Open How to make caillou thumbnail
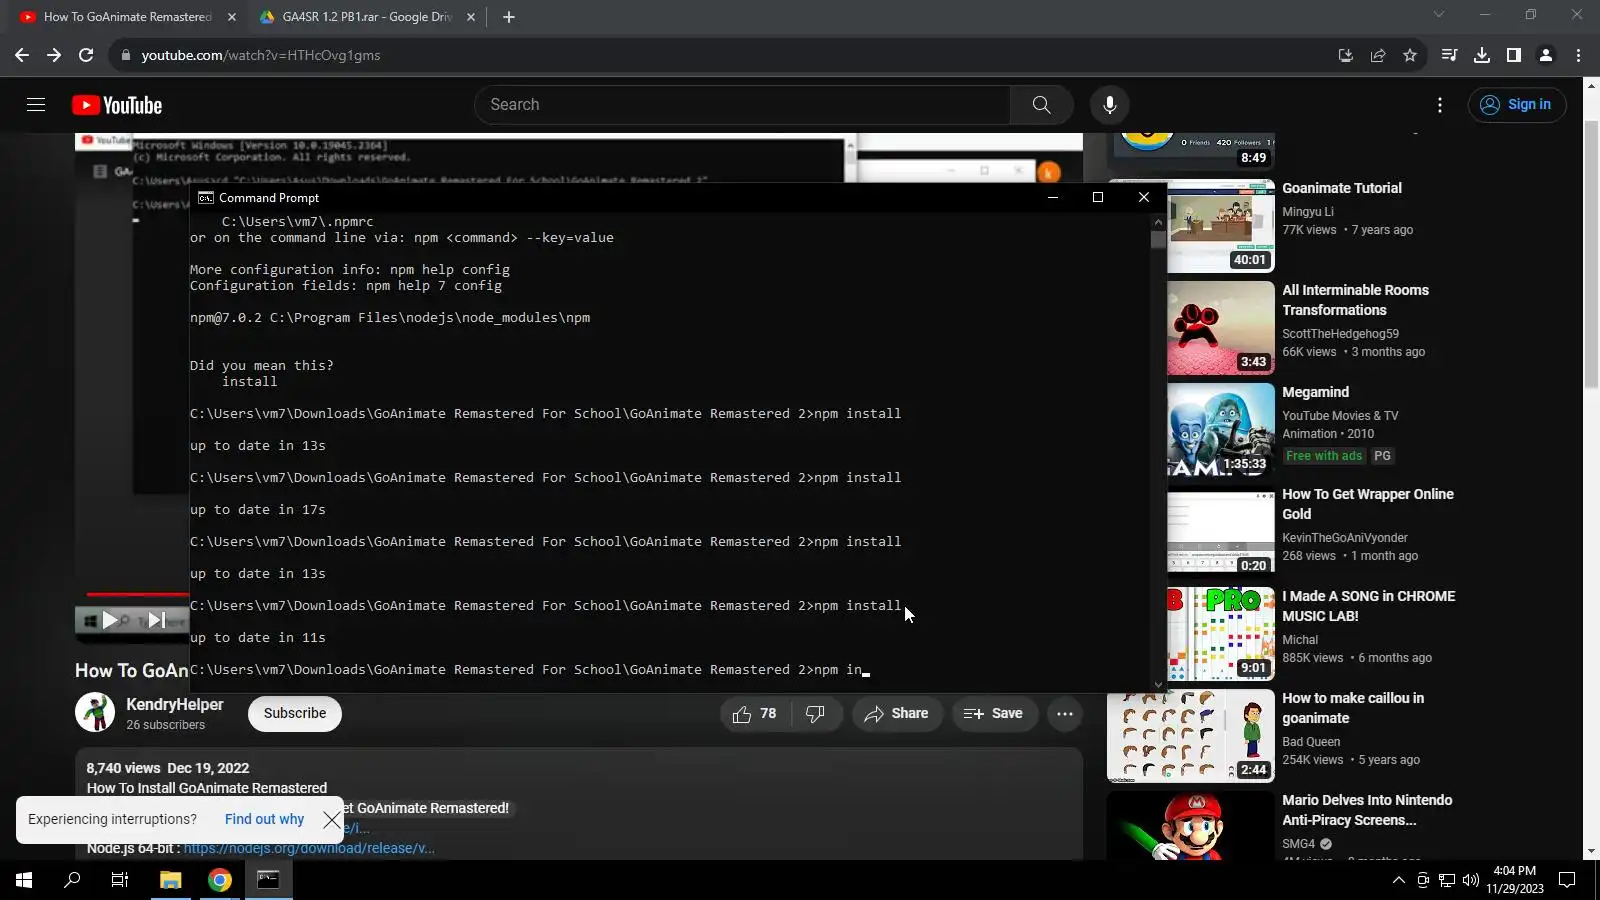This screenshot has width=1600, height=900. (1190, 736)
